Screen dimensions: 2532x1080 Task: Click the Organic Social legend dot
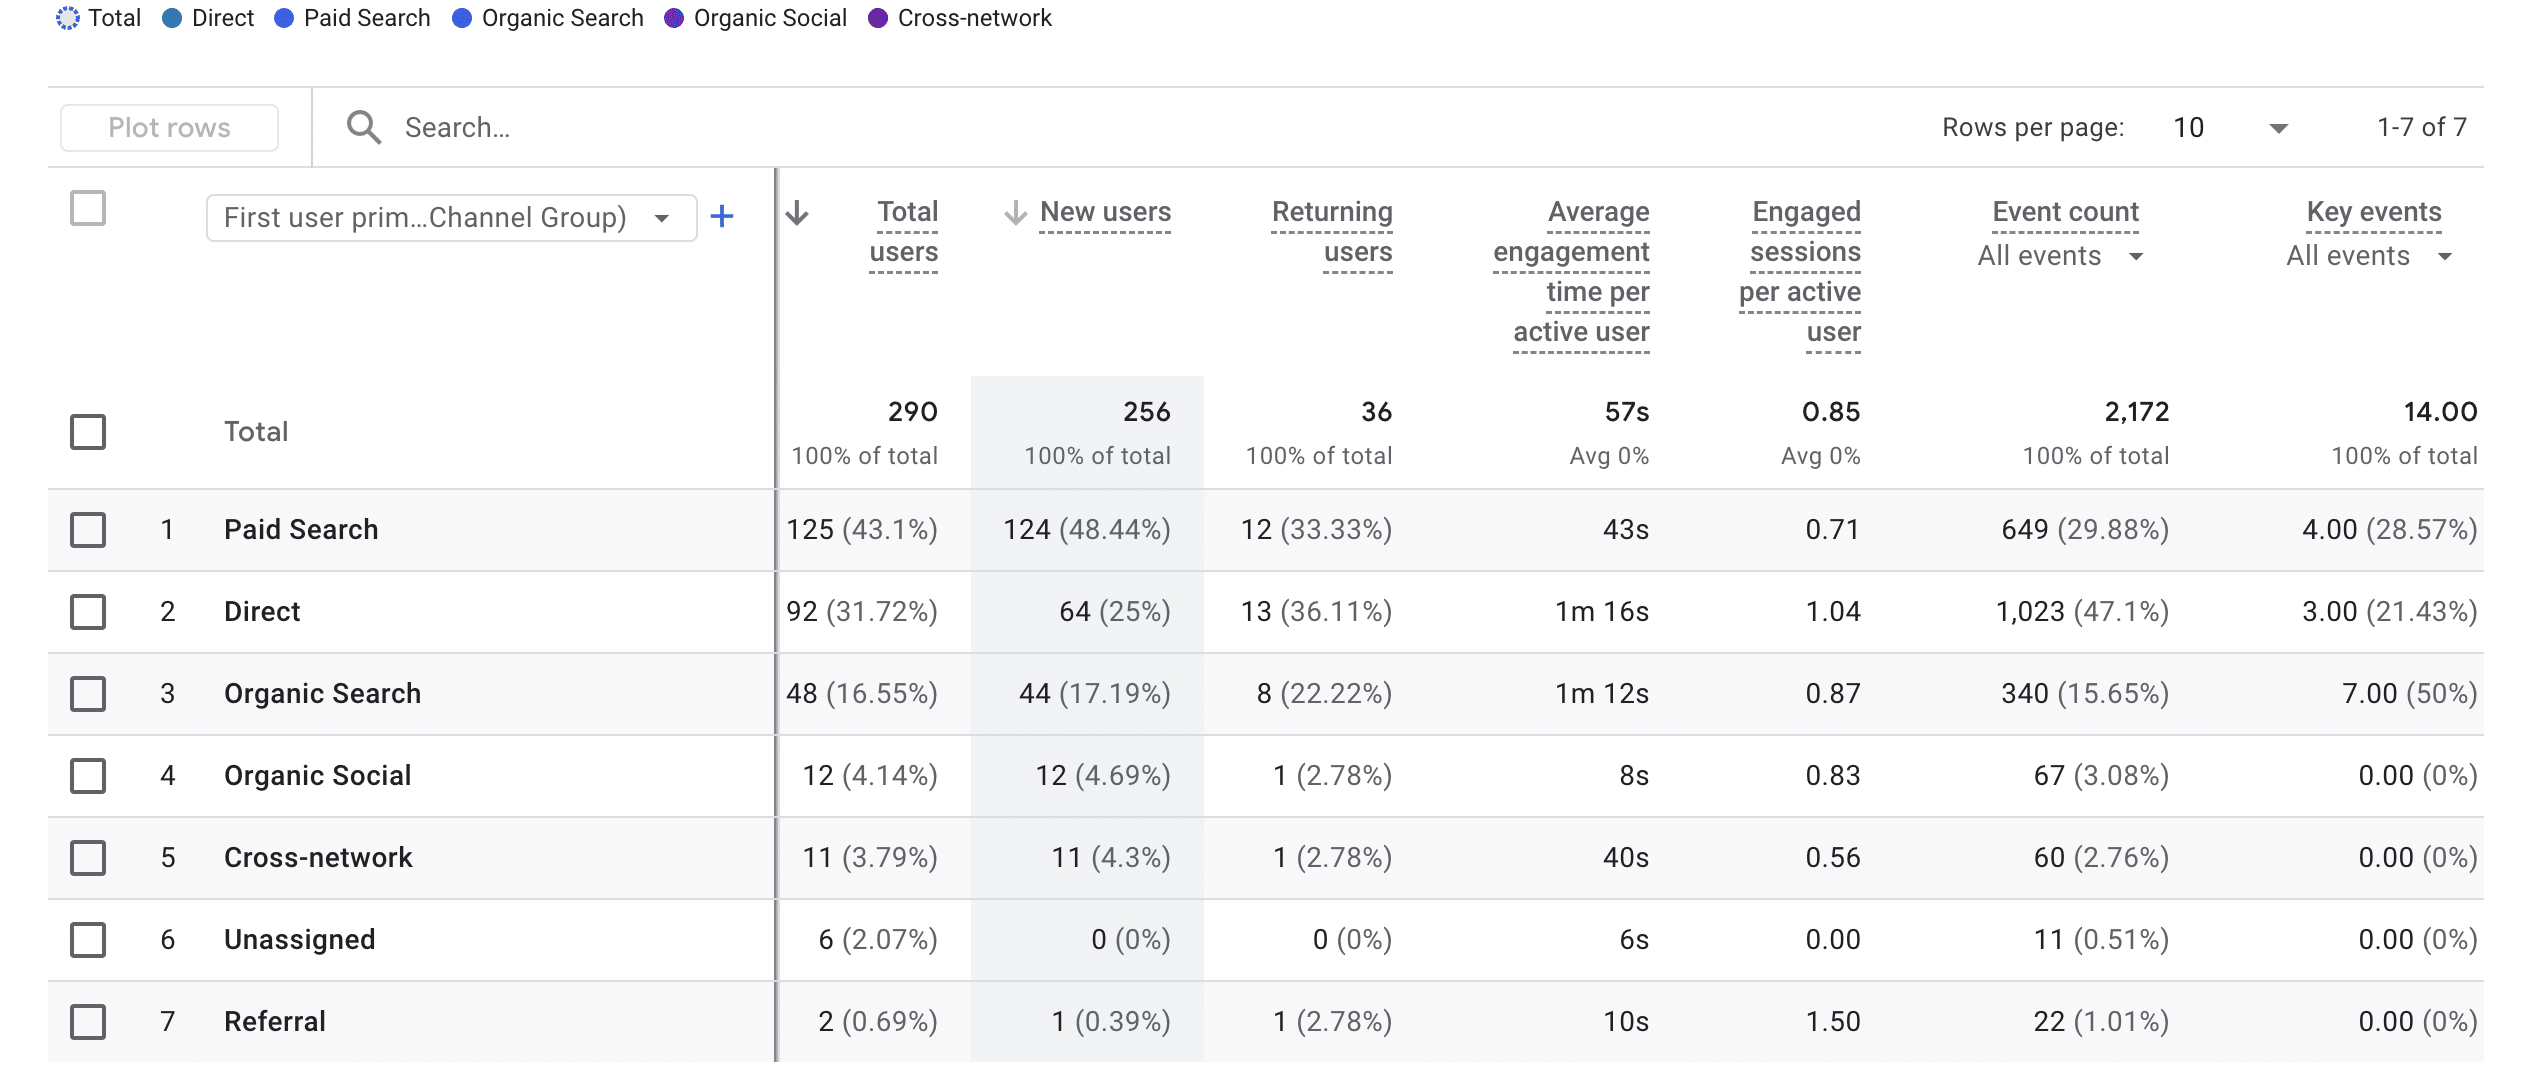674,18
